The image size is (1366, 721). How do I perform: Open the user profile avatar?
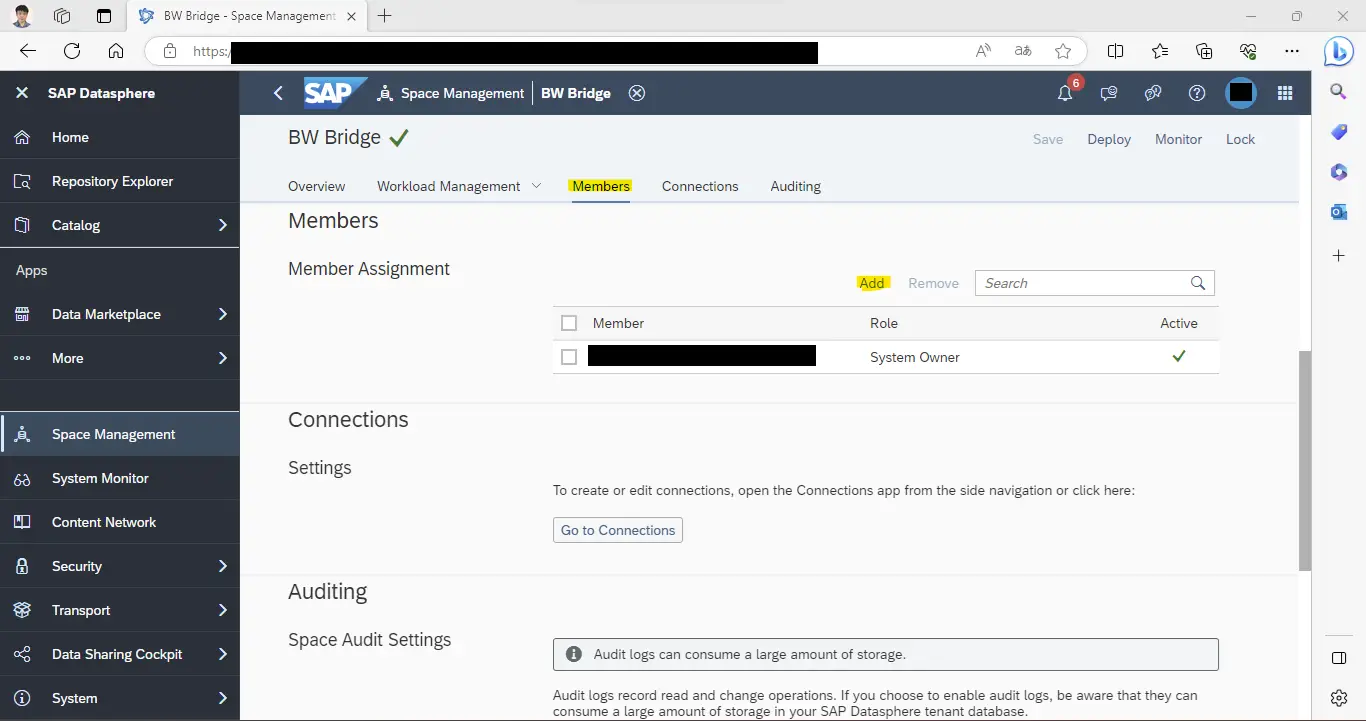[x=1241, y=93]
